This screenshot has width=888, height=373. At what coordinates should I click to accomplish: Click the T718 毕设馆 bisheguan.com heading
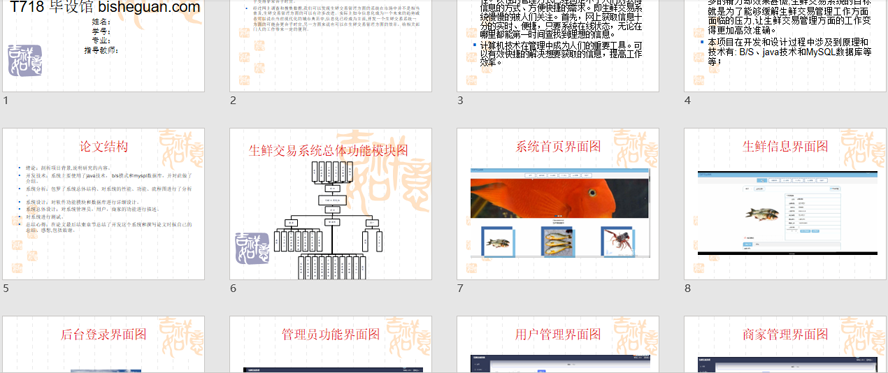pos(105,7)
